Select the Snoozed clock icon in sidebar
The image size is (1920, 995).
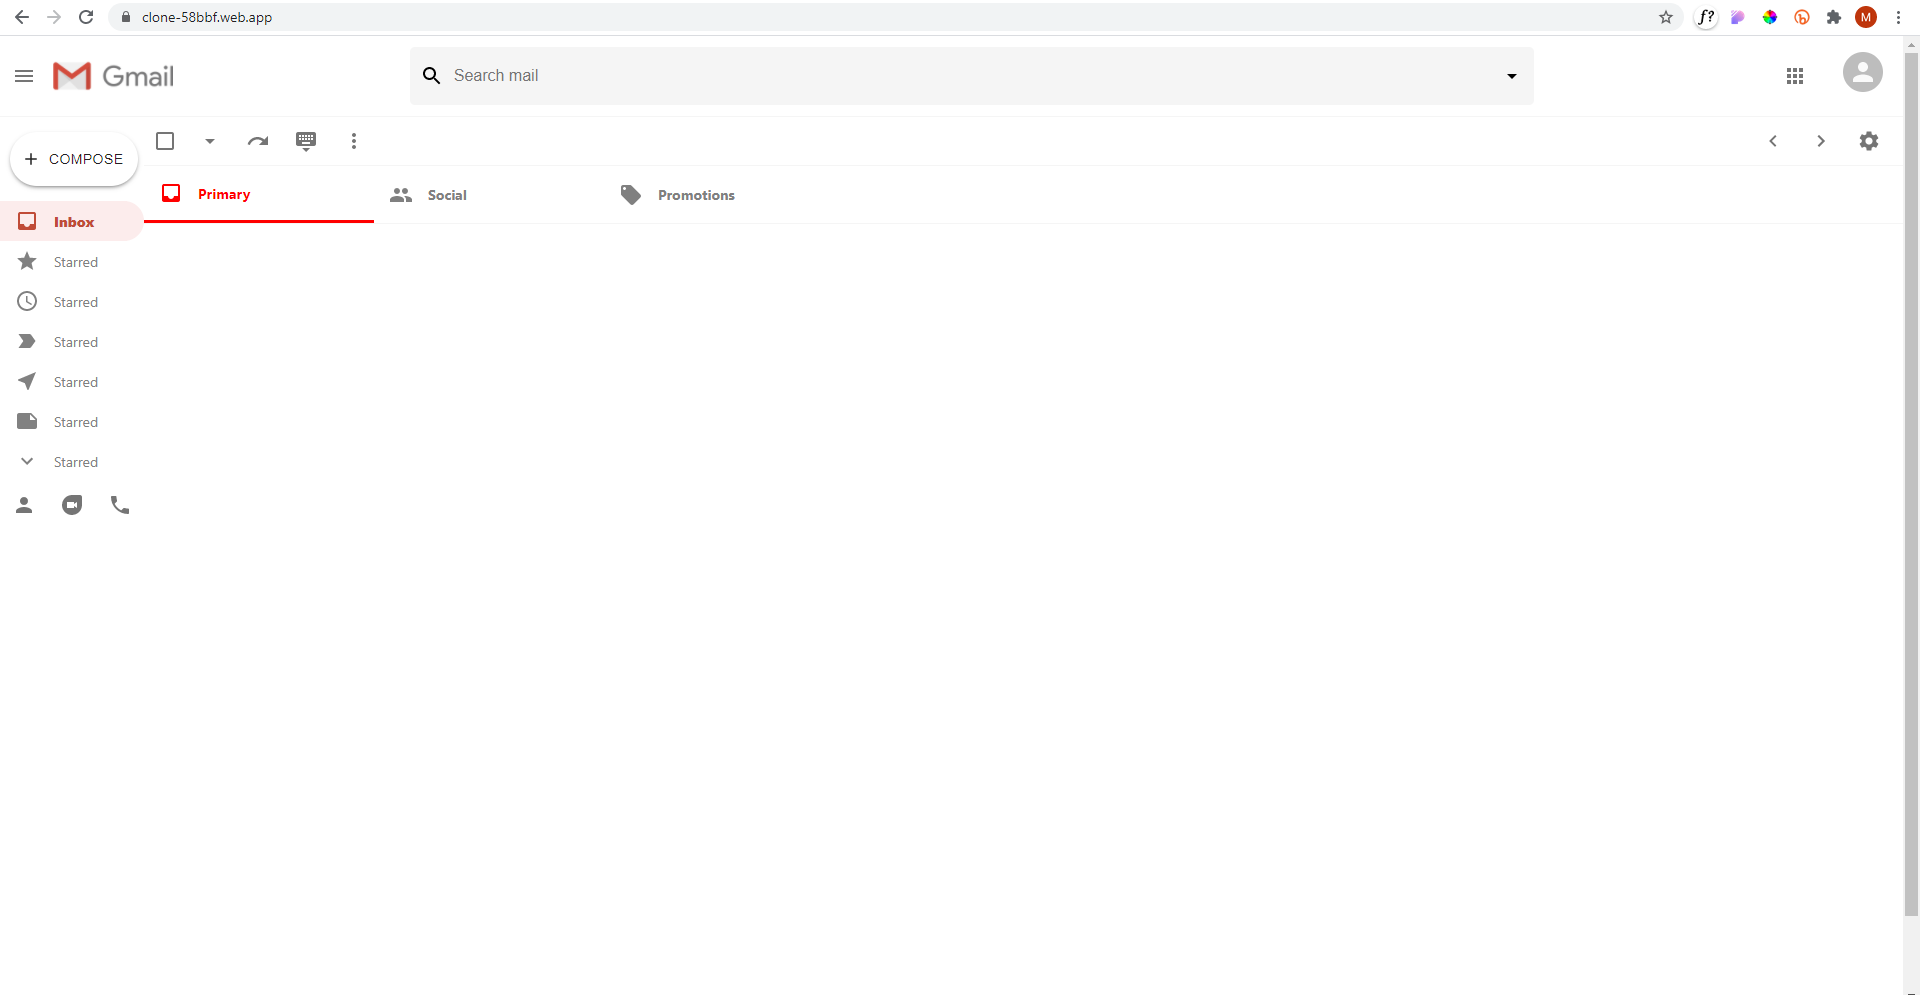(x=27, y=301)
